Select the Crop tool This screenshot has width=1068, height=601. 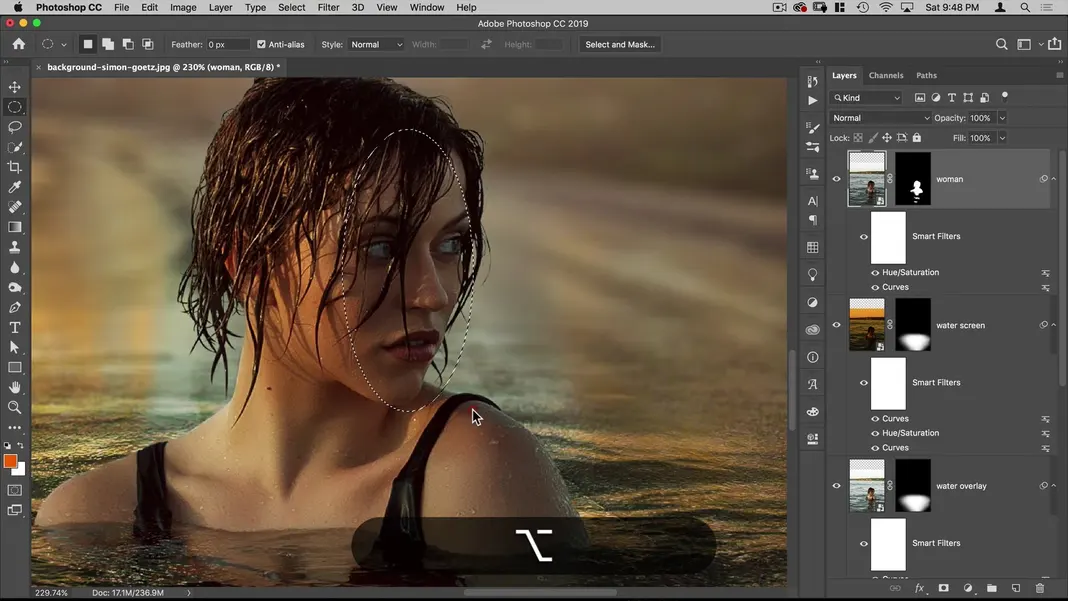(14, 167)
